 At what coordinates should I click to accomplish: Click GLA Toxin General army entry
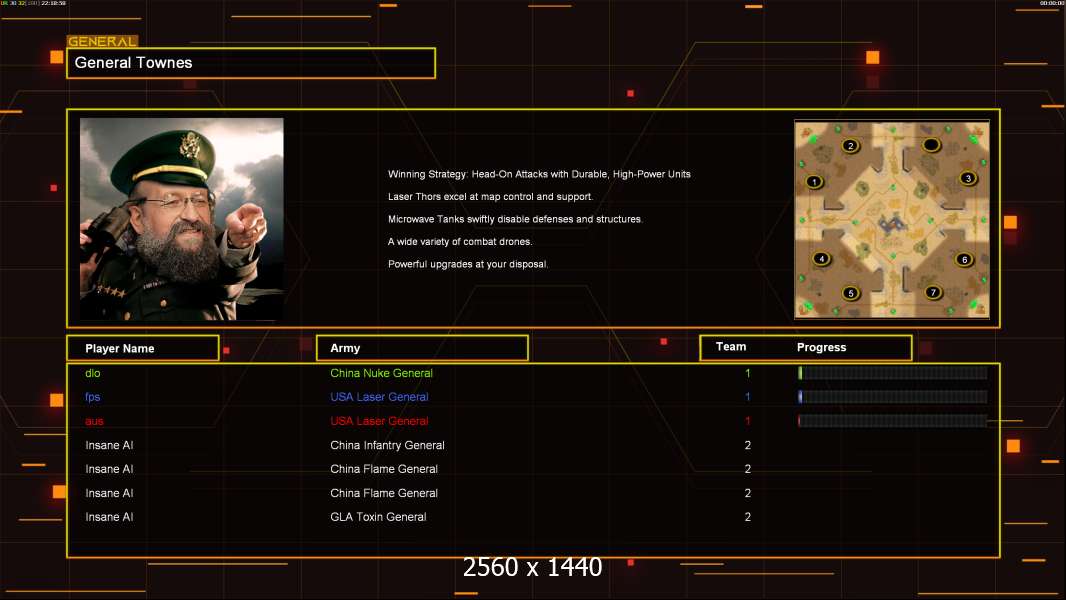[x=378, y=517]
